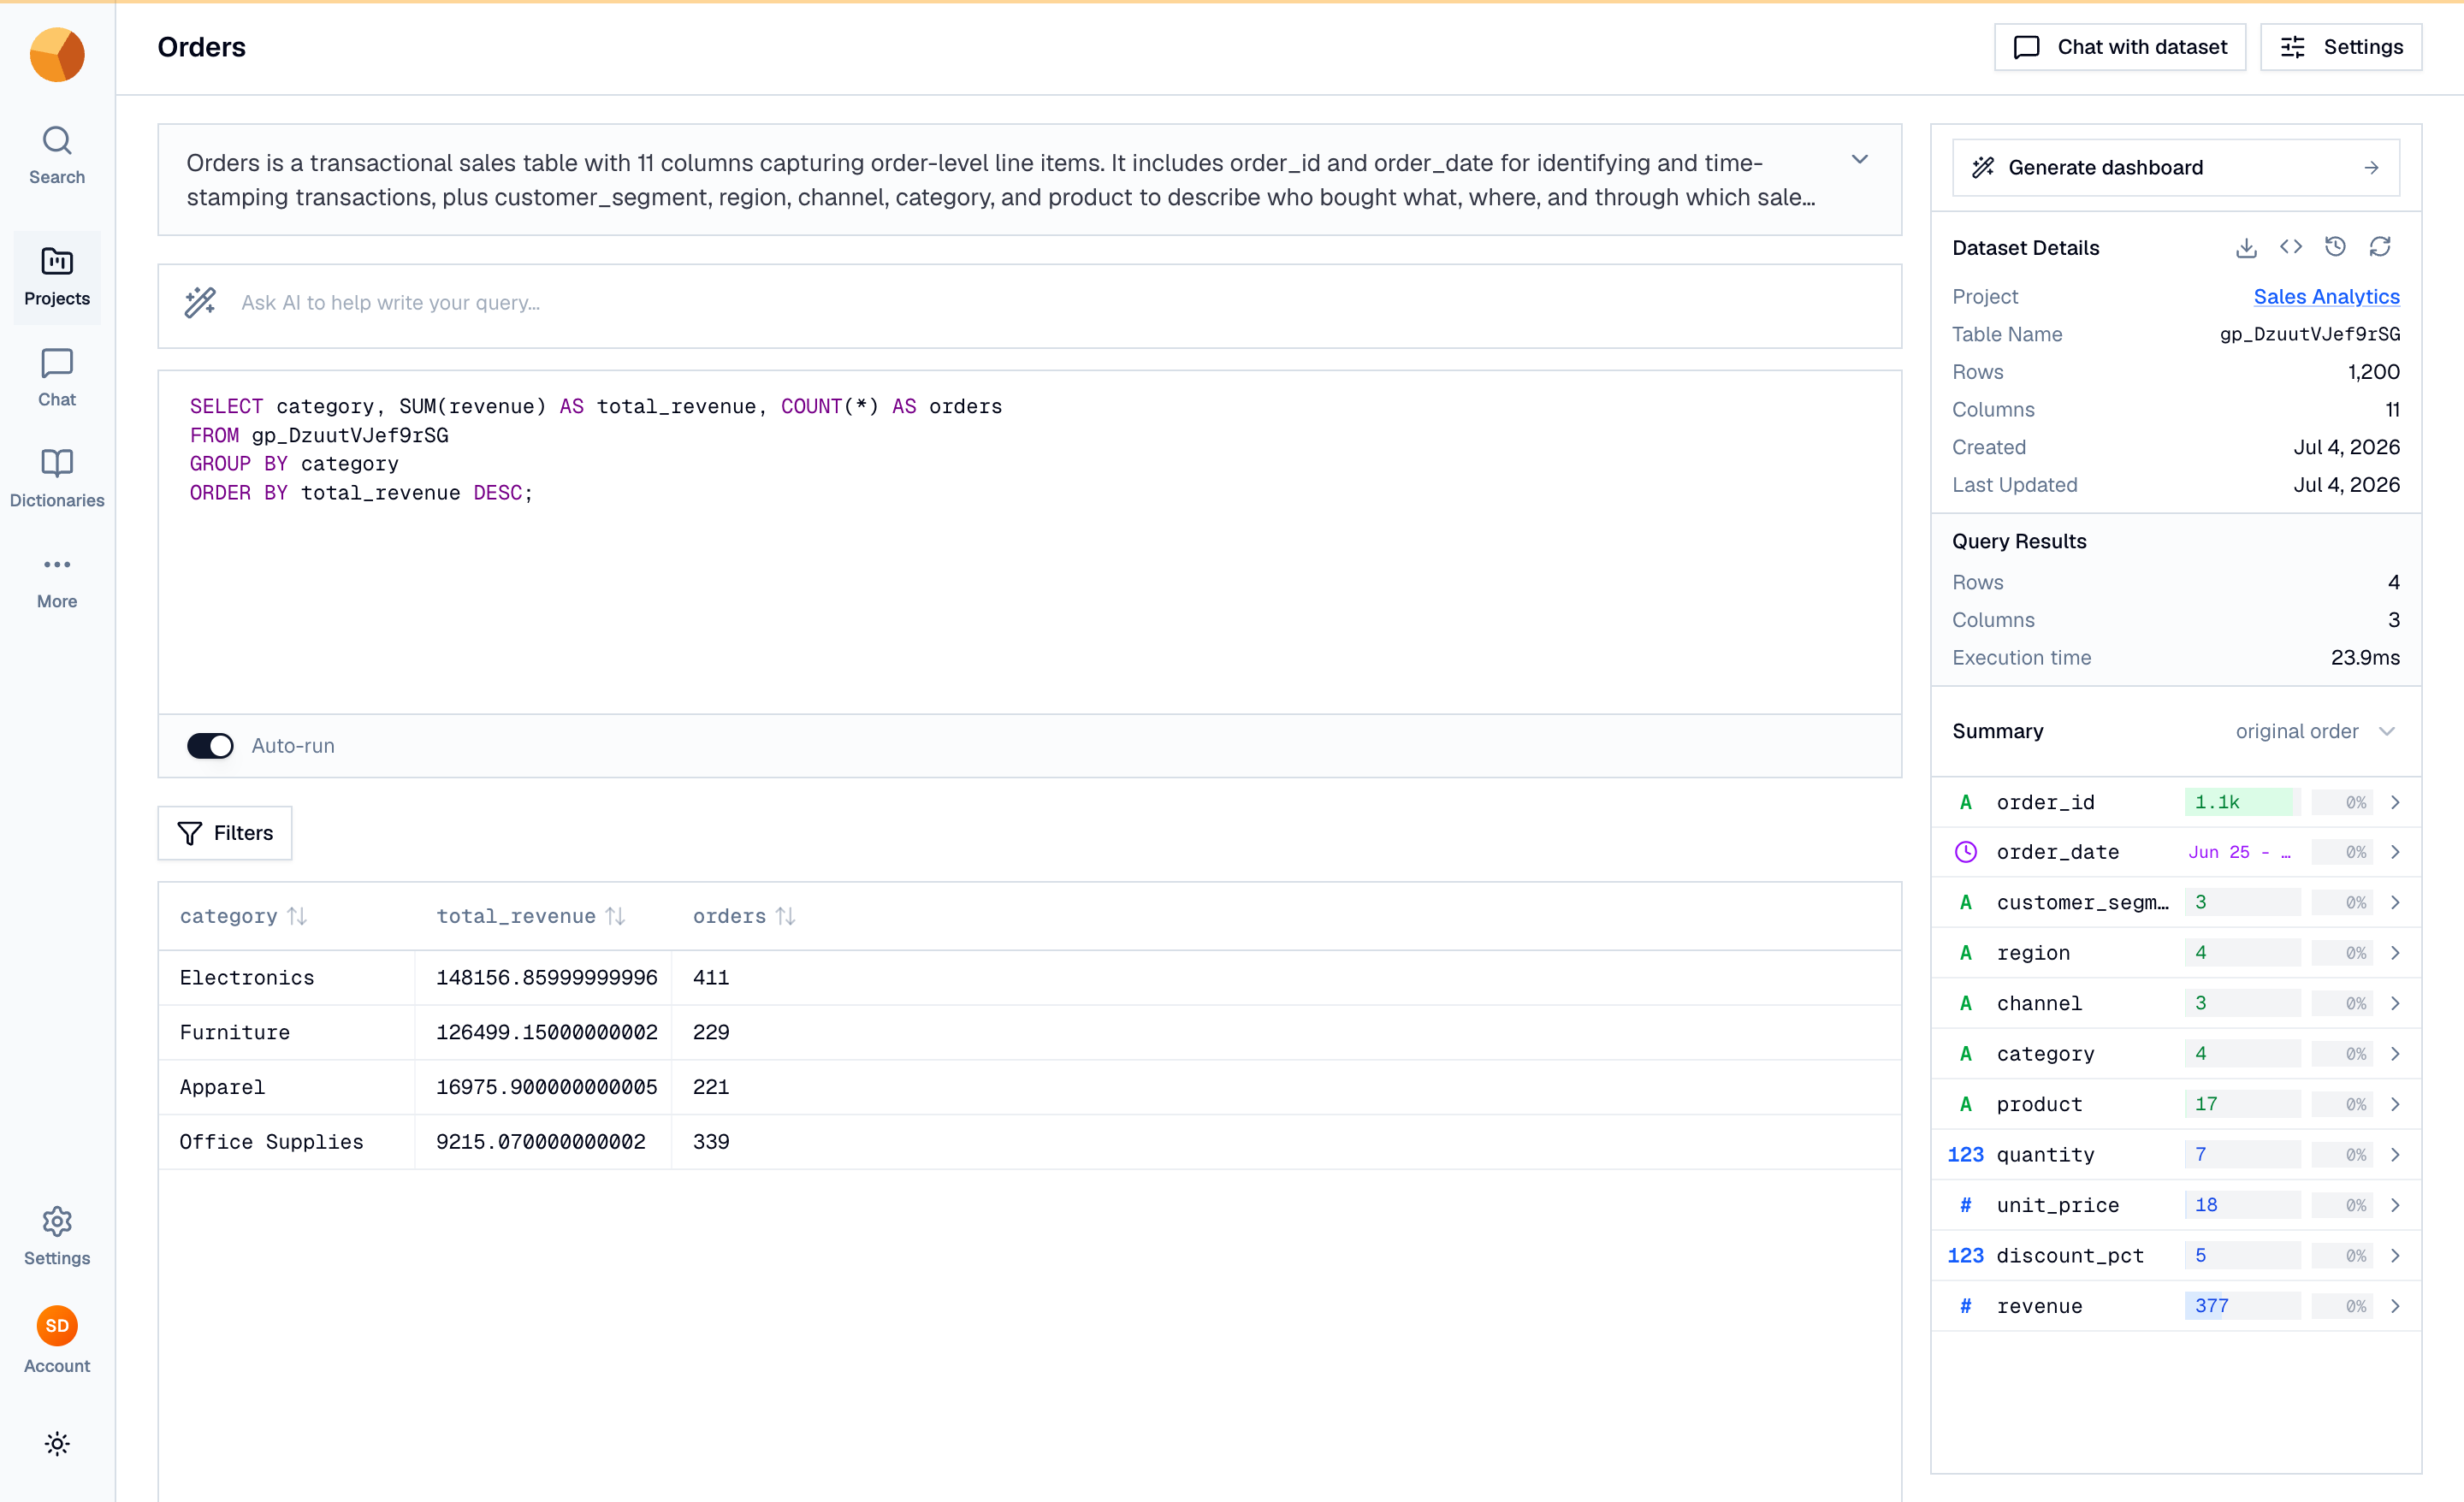This screenshot has width=2464, height=1502.
Task: Select the Furniture row cell
Action: [x=286, y=1033]
